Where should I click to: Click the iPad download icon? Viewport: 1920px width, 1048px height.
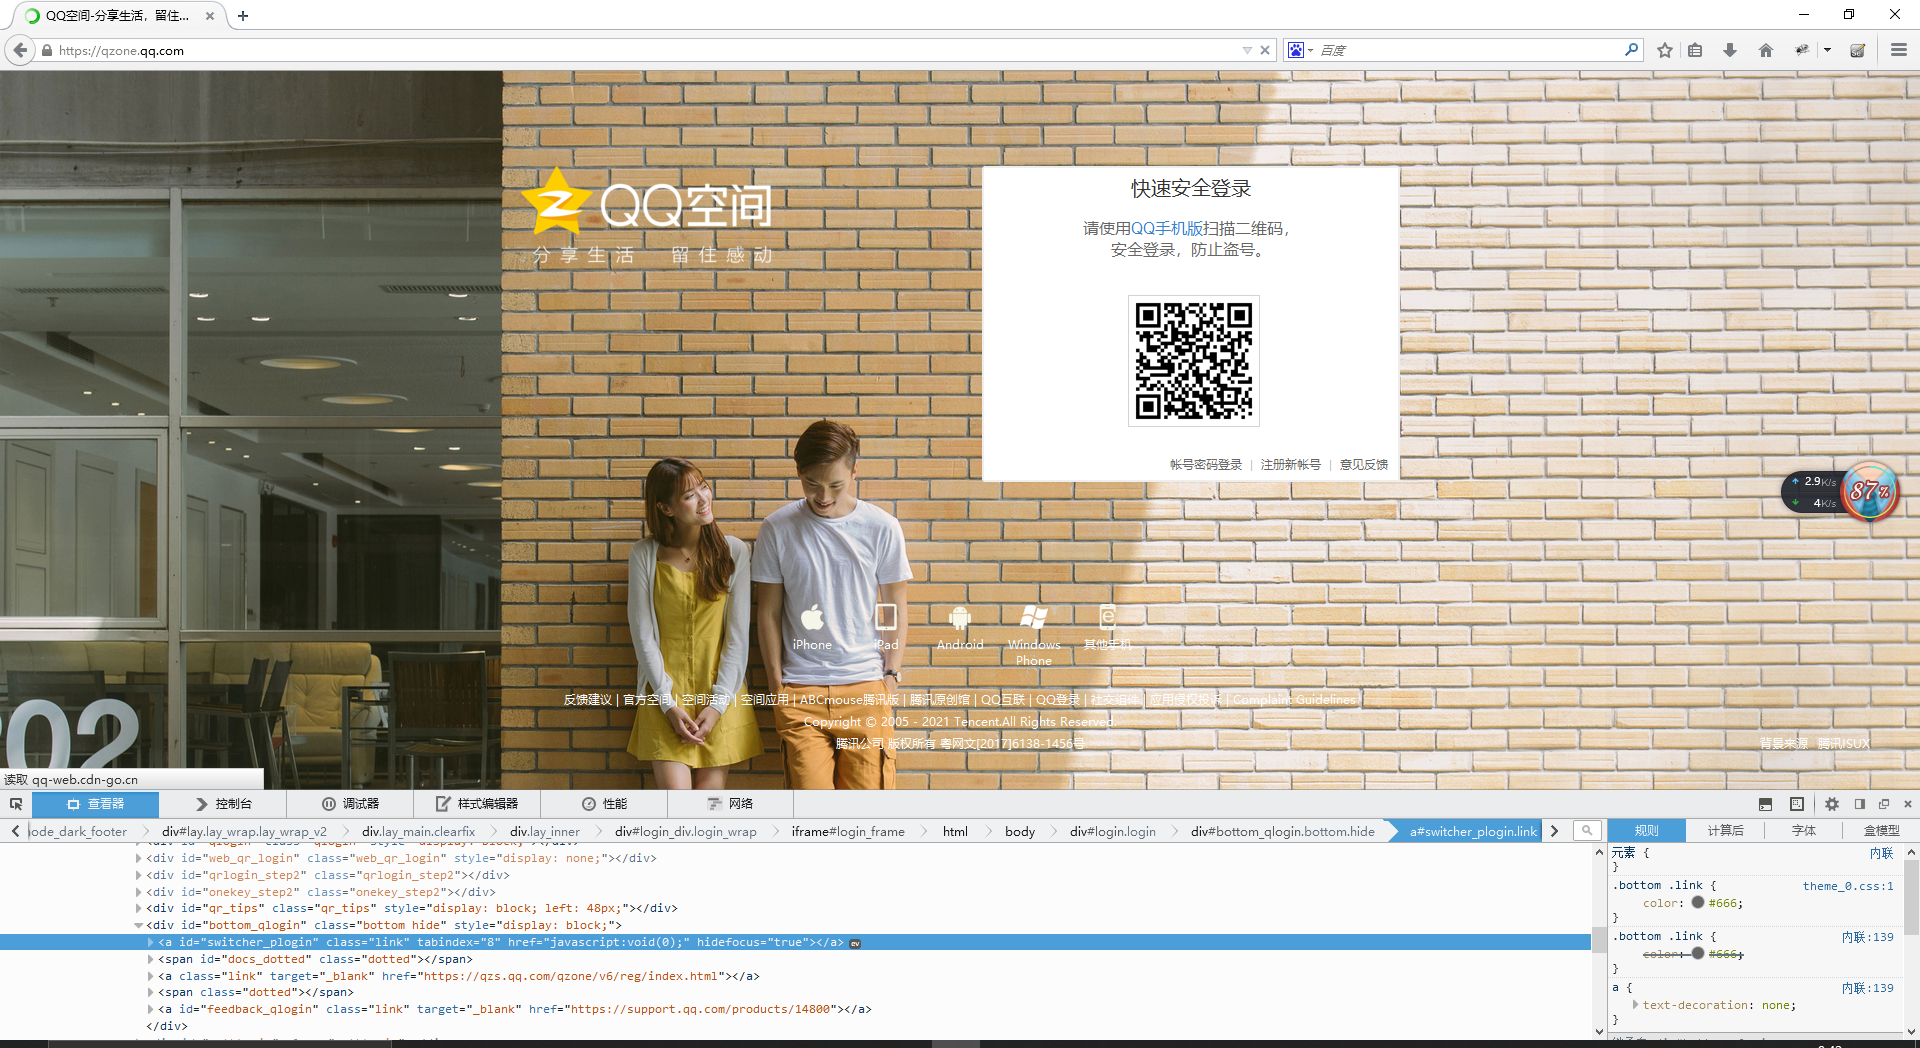[886, 617]
